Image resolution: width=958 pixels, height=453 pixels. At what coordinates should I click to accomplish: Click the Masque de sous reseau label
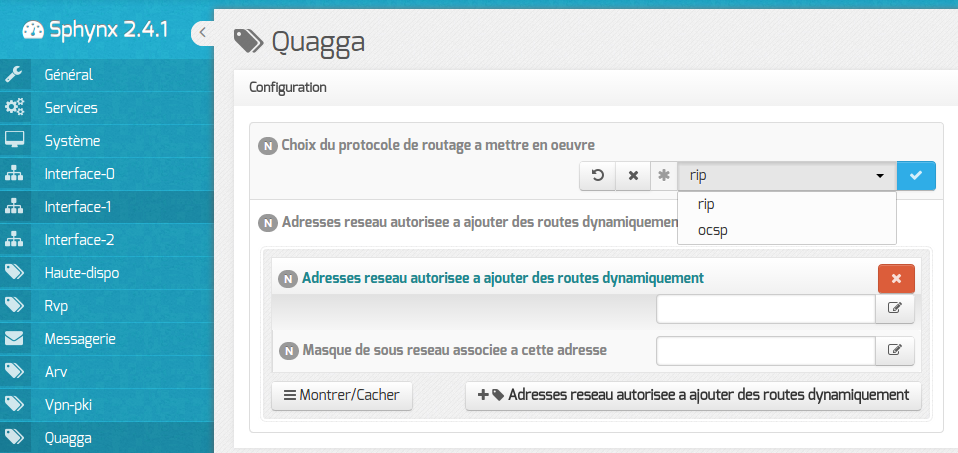(455, 351)
